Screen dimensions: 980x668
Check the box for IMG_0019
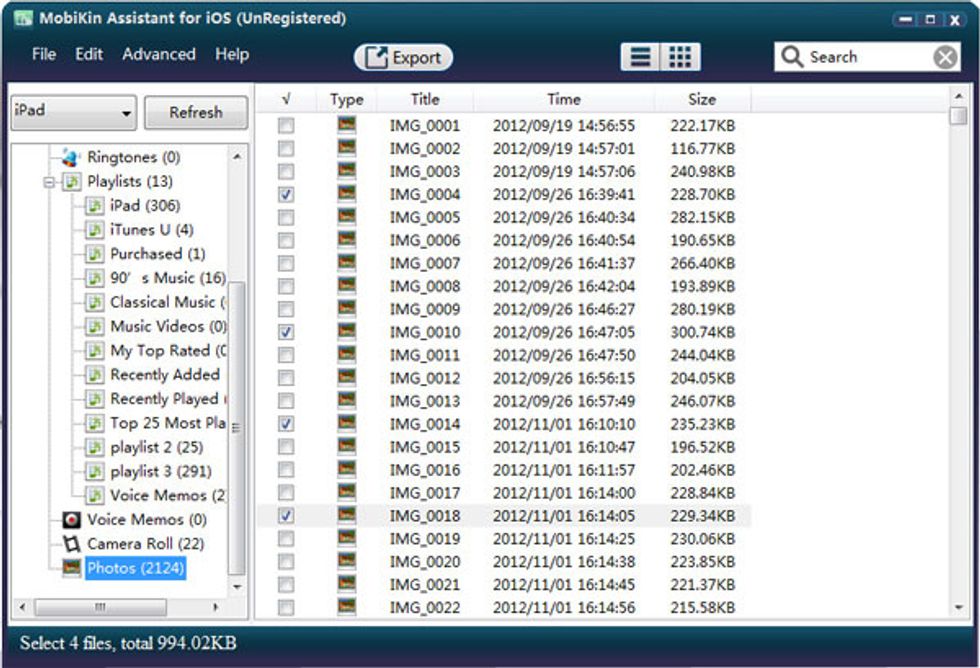coord(286,539)
